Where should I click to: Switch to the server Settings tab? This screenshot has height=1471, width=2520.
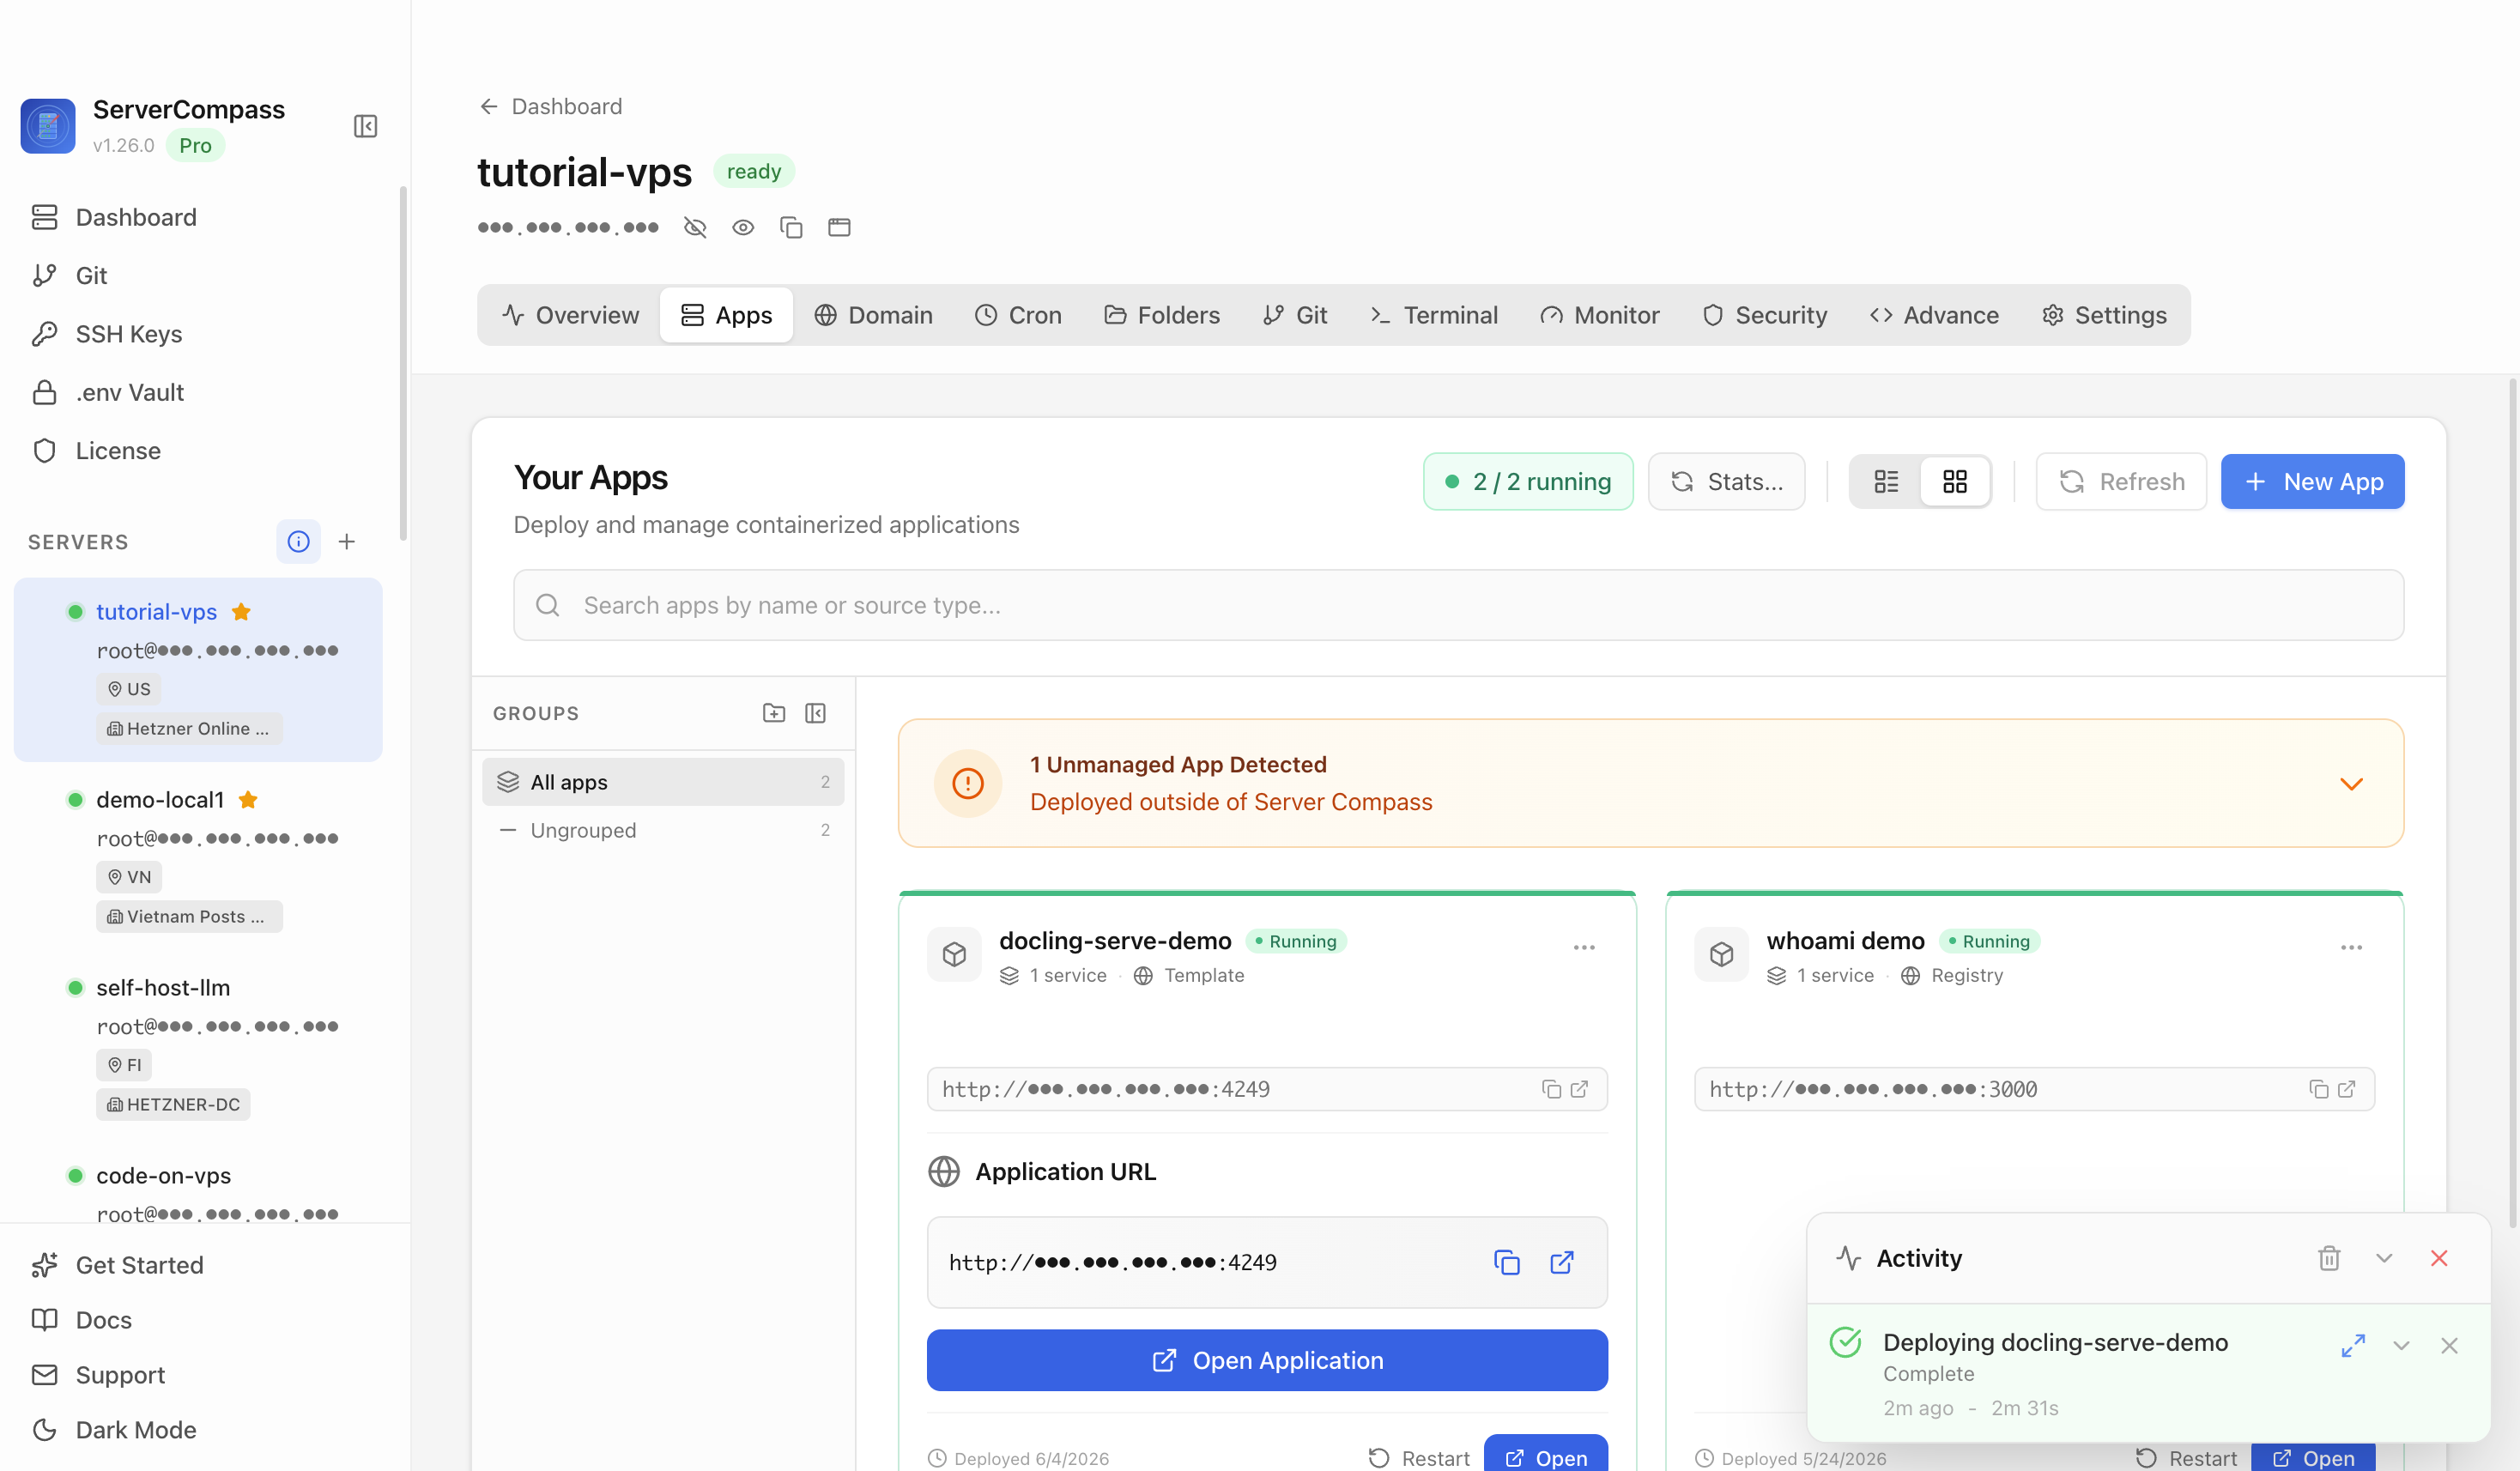pos(2104,315)
